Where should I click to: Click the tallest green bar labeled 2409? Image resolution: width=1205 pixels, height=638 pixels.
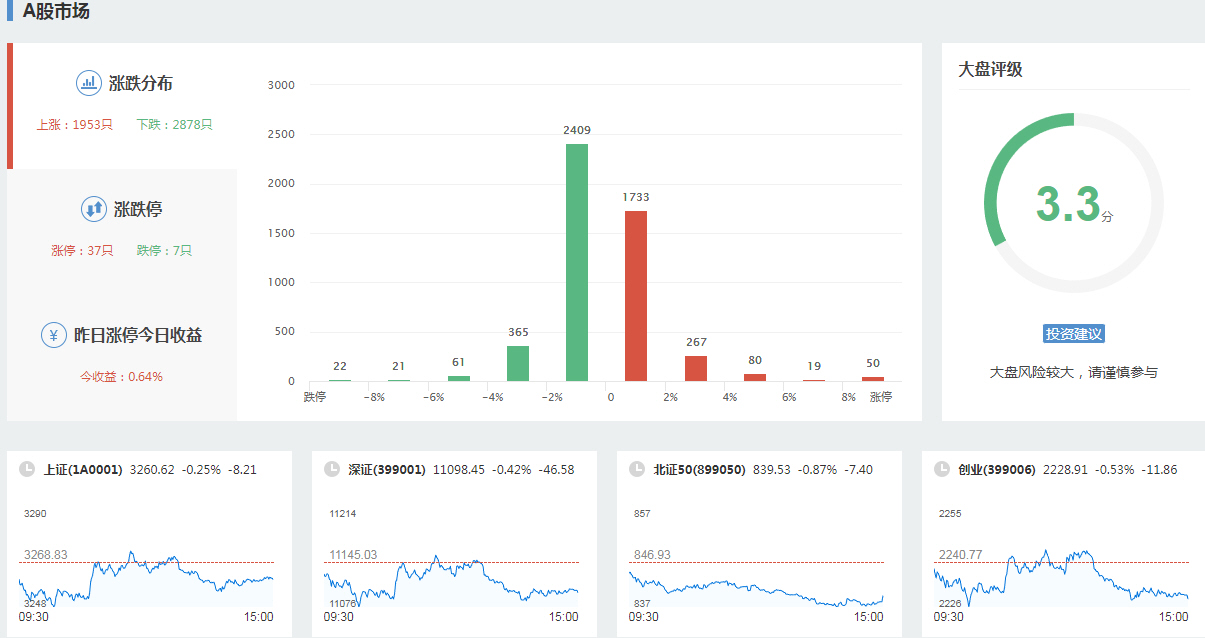pyautogui.click(x=577, y=262)
